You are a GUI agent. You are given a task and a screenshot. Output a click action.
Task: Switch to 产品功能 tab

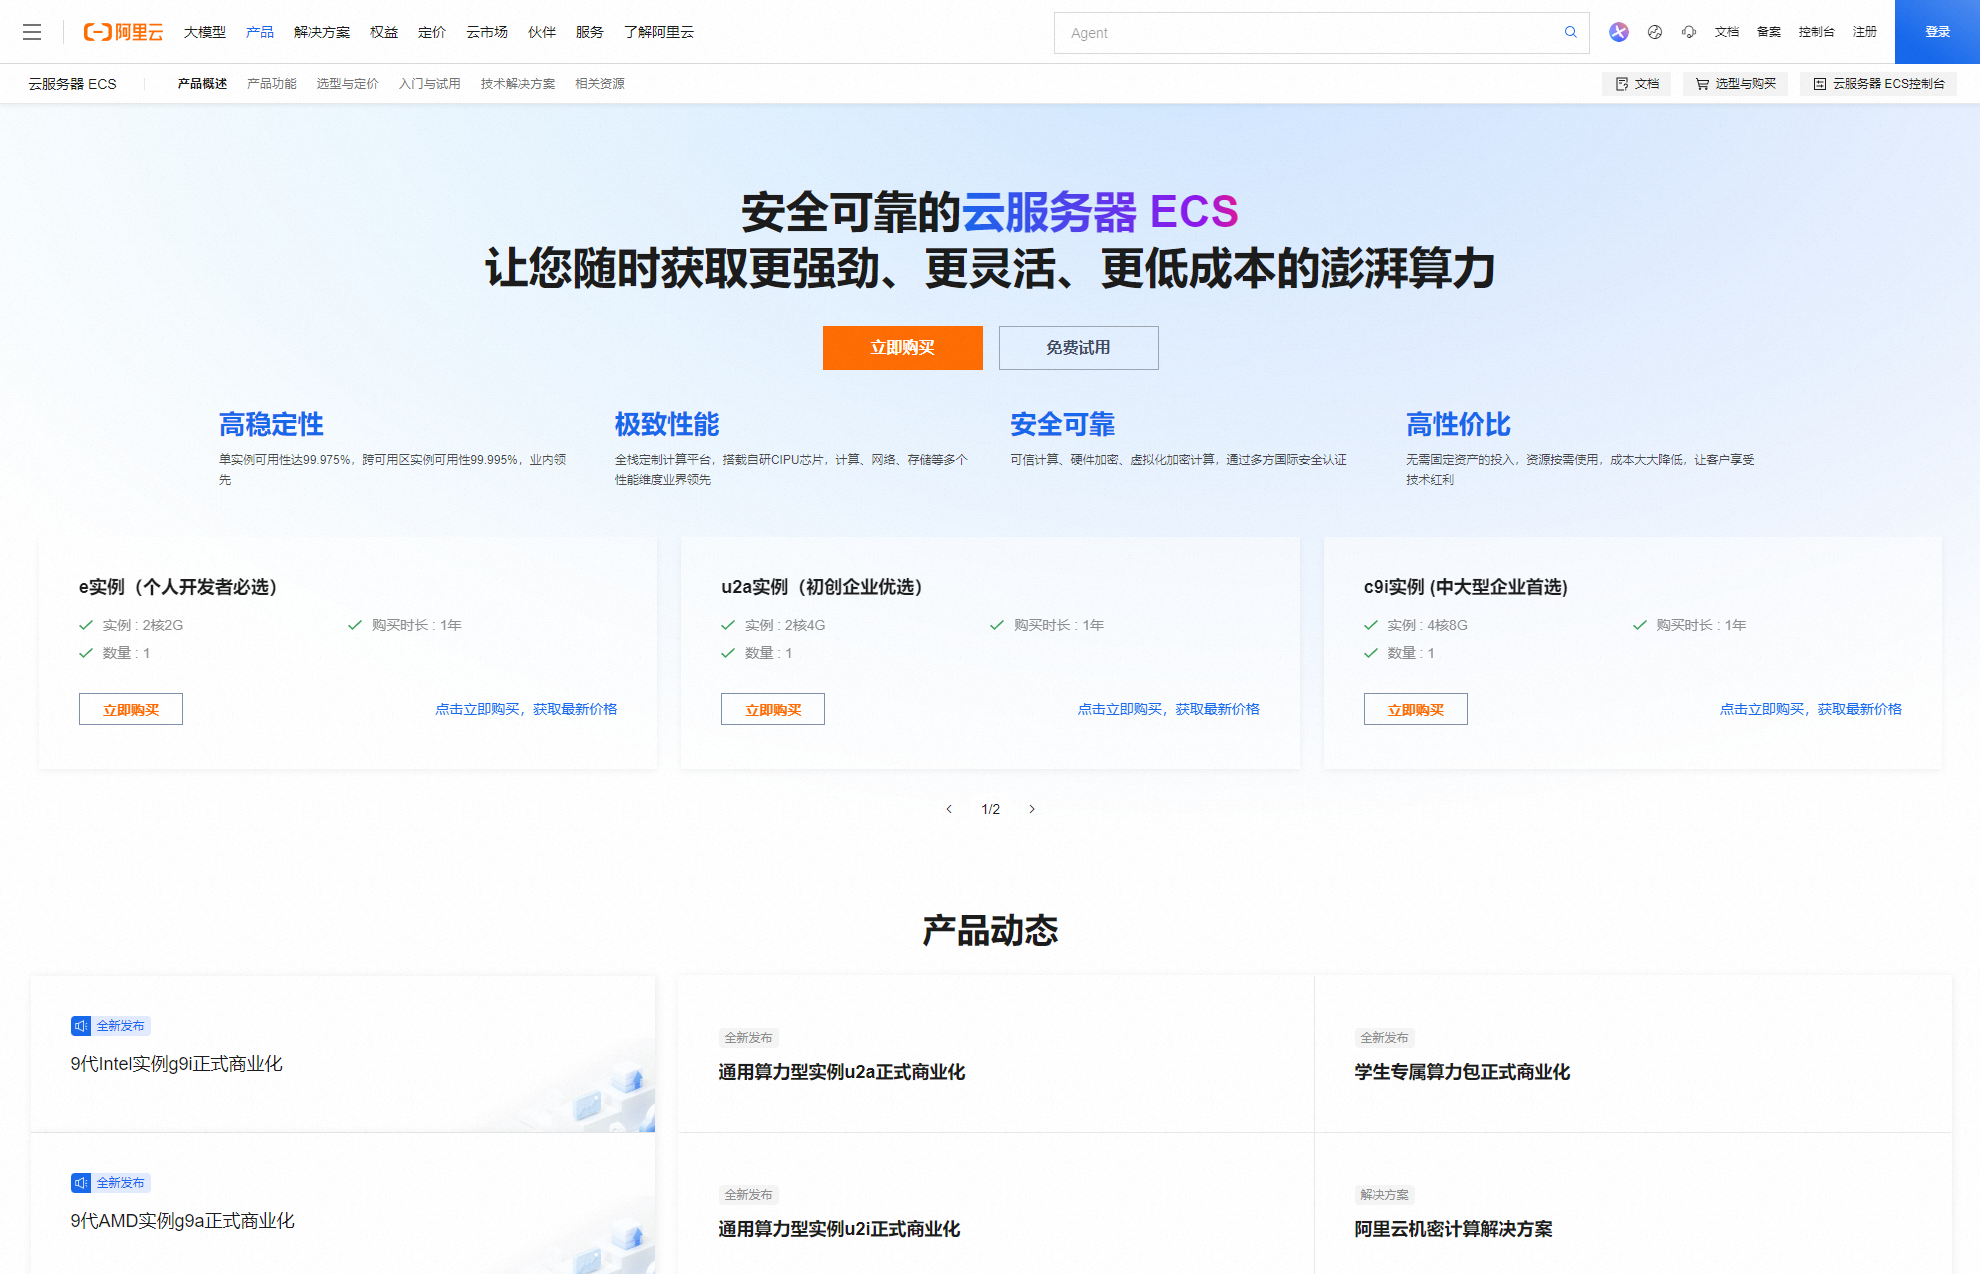pos(272,84)
